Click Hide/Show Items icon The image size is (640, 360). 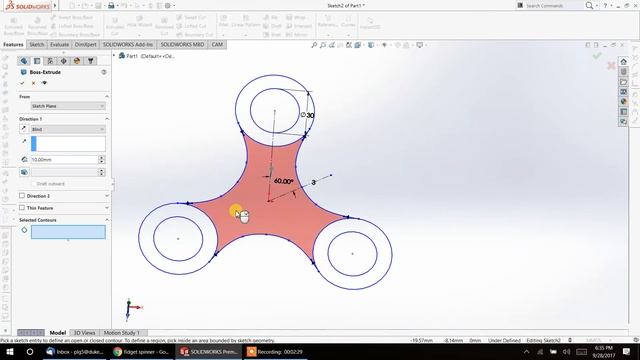coord(384,45)
